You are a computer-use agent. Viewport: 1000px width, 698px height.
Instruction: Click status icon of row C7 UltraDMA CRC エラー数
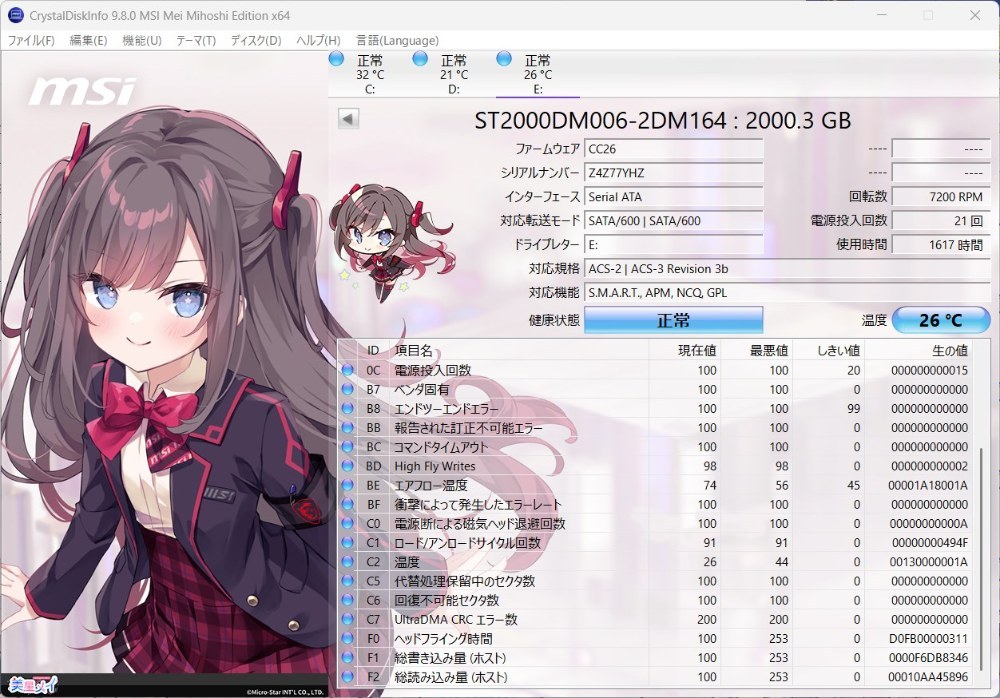348,619
